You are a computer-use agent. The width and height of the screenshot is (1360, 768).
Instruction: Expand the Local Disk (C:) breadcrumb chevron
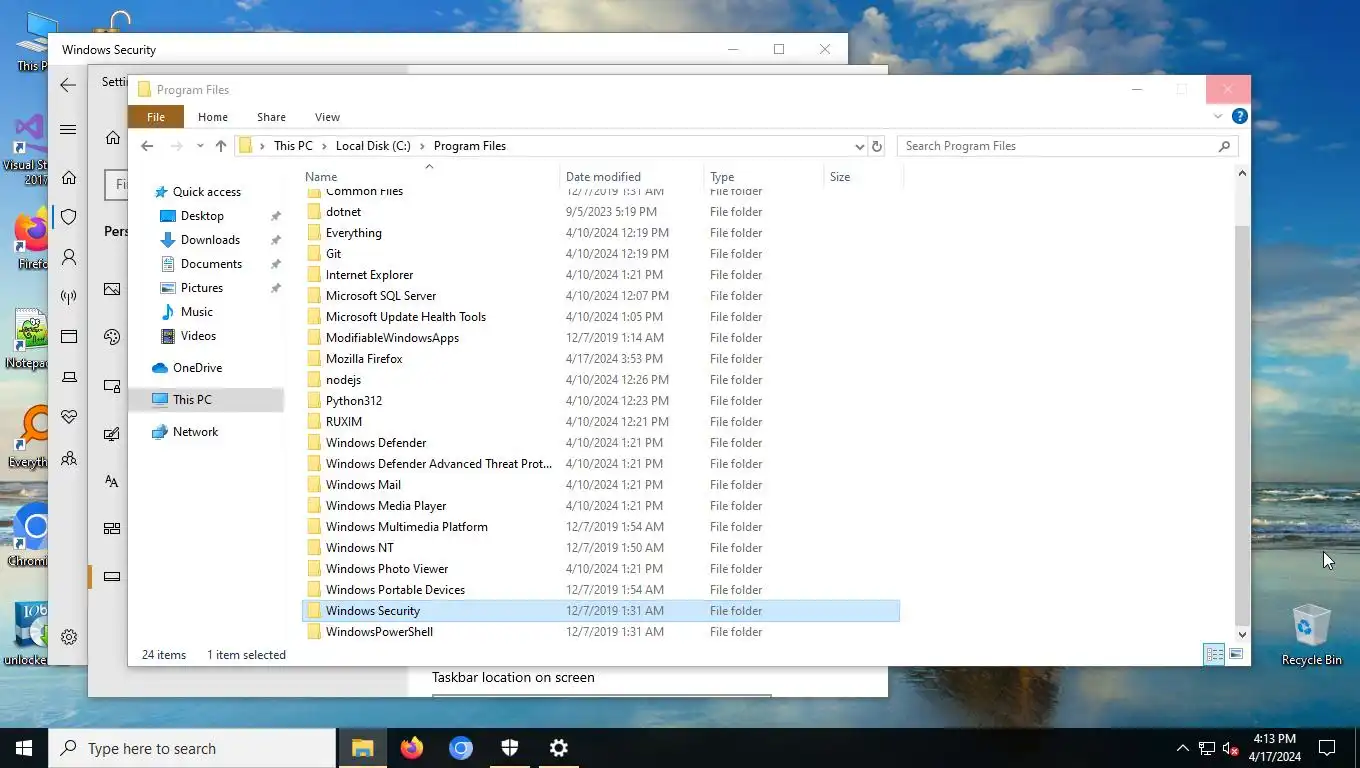[x=422, y=146]
